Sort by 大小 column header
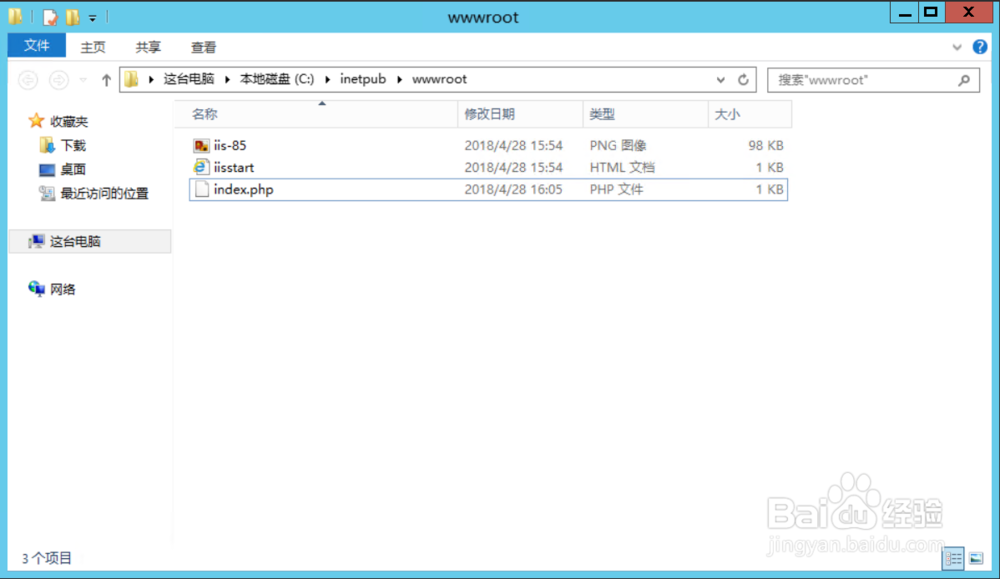The width and height of the screenshot is (1000, 579). tap(749, 114)
